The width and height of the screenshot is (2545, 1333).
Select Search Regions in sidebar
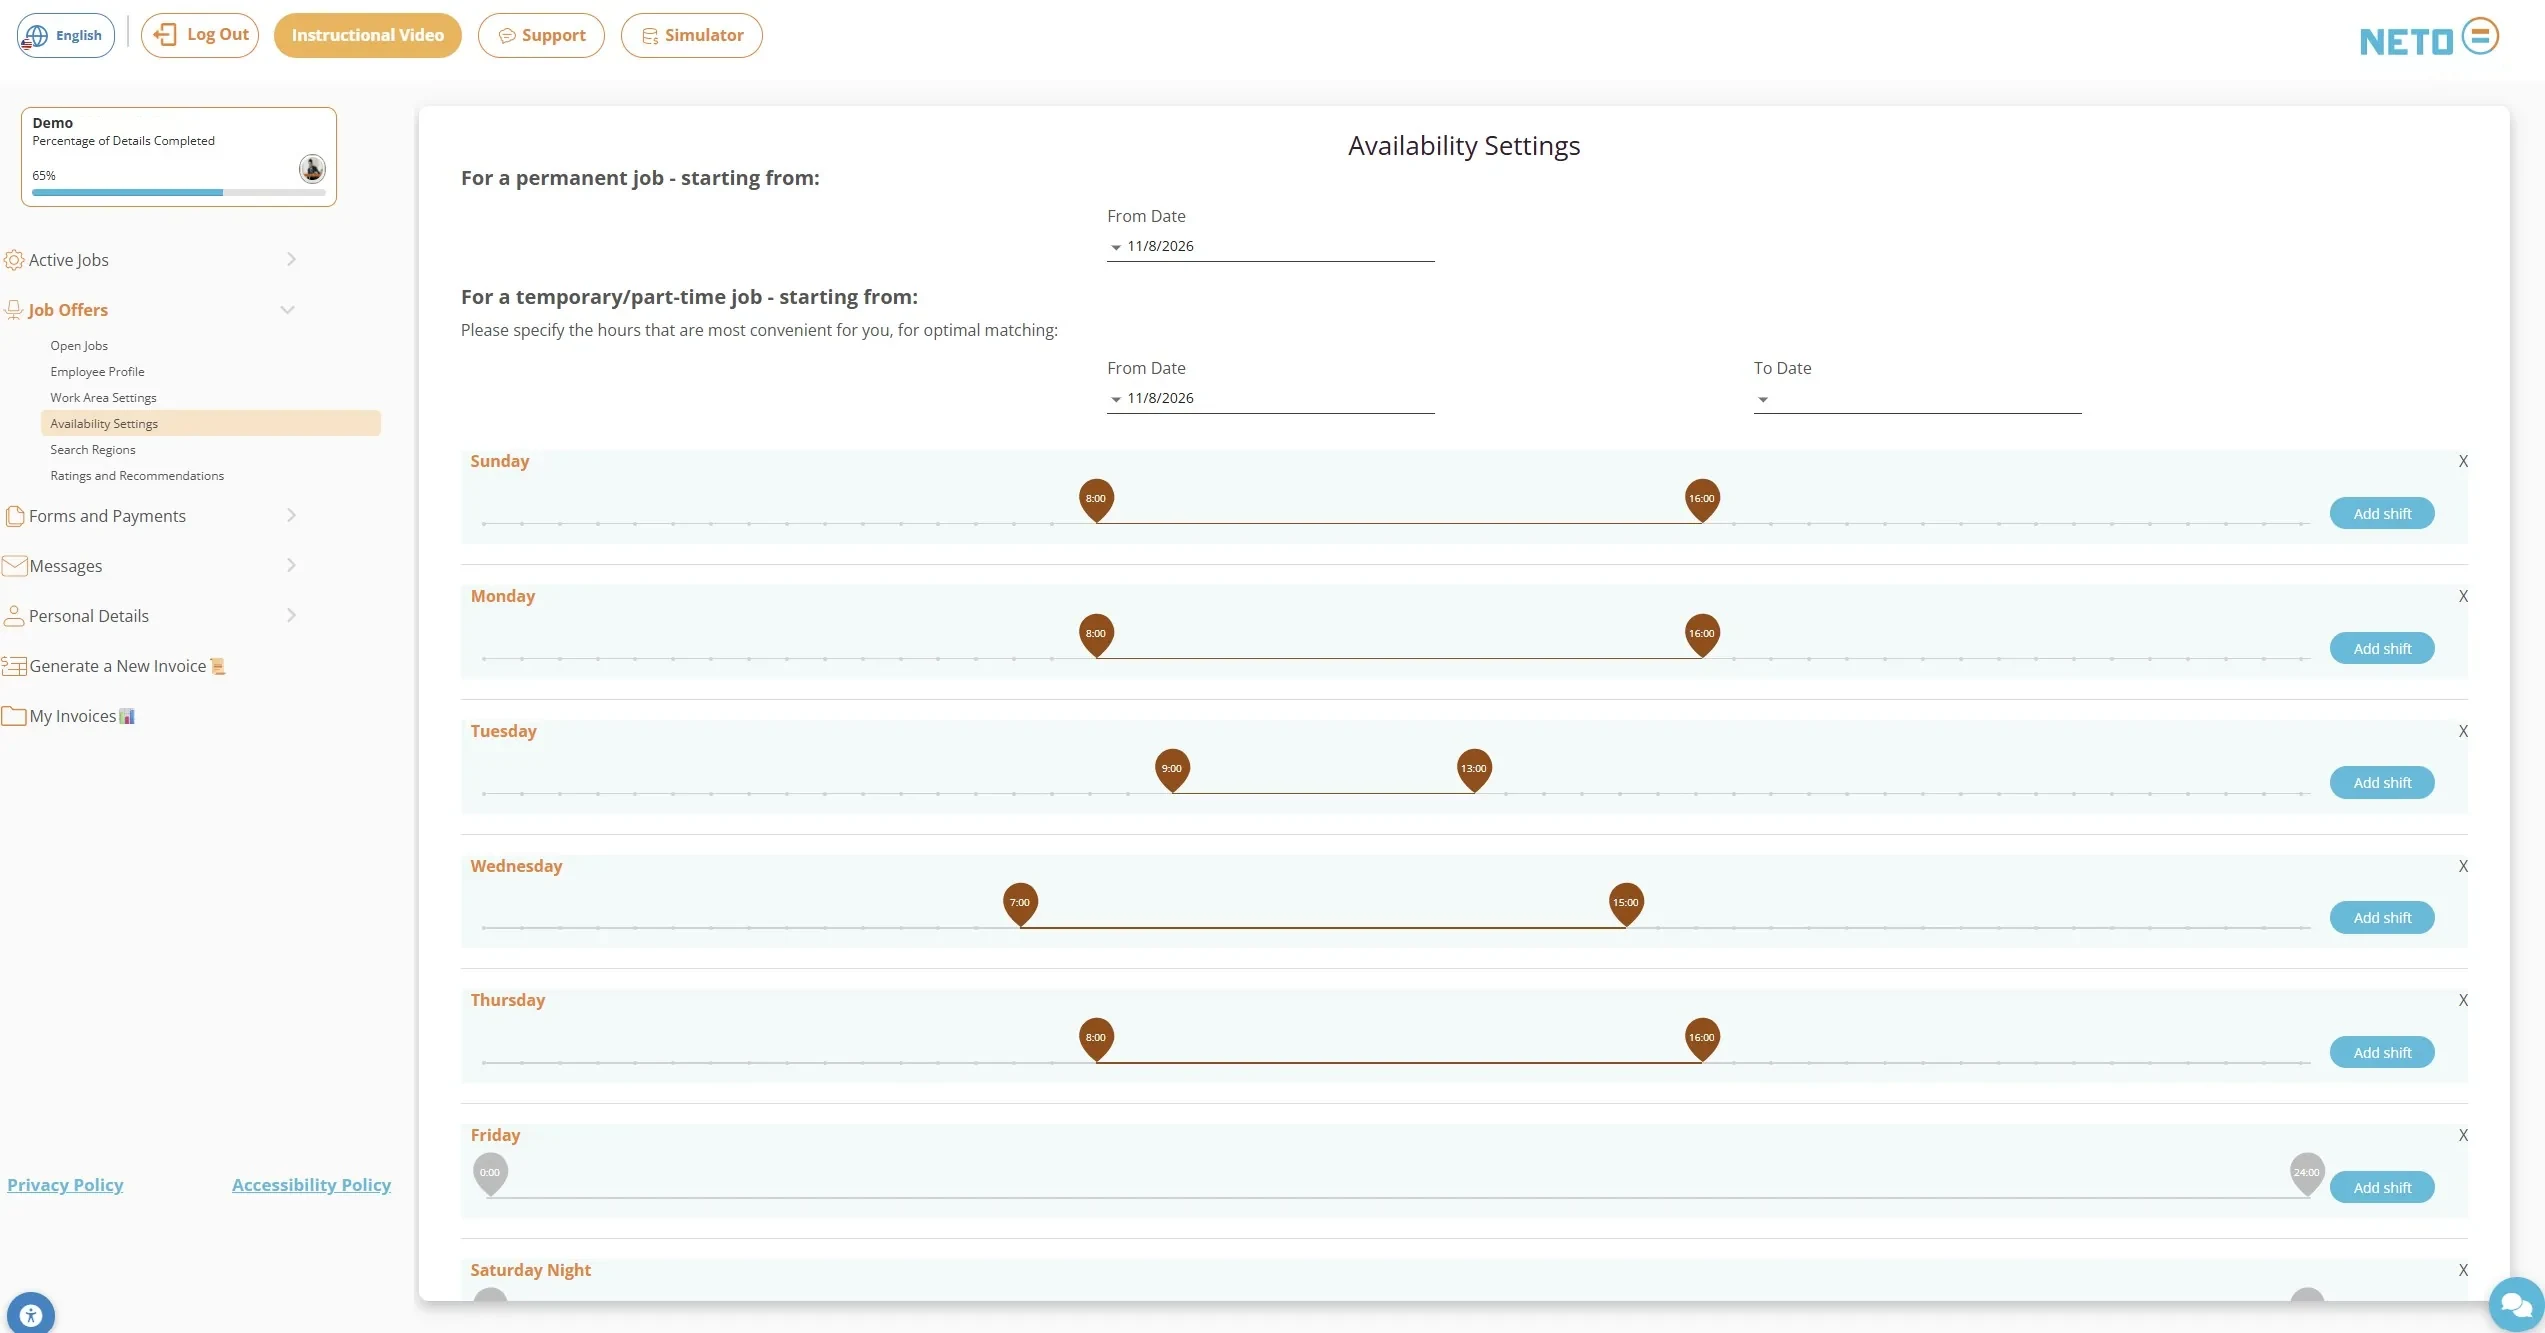(93, 450)
